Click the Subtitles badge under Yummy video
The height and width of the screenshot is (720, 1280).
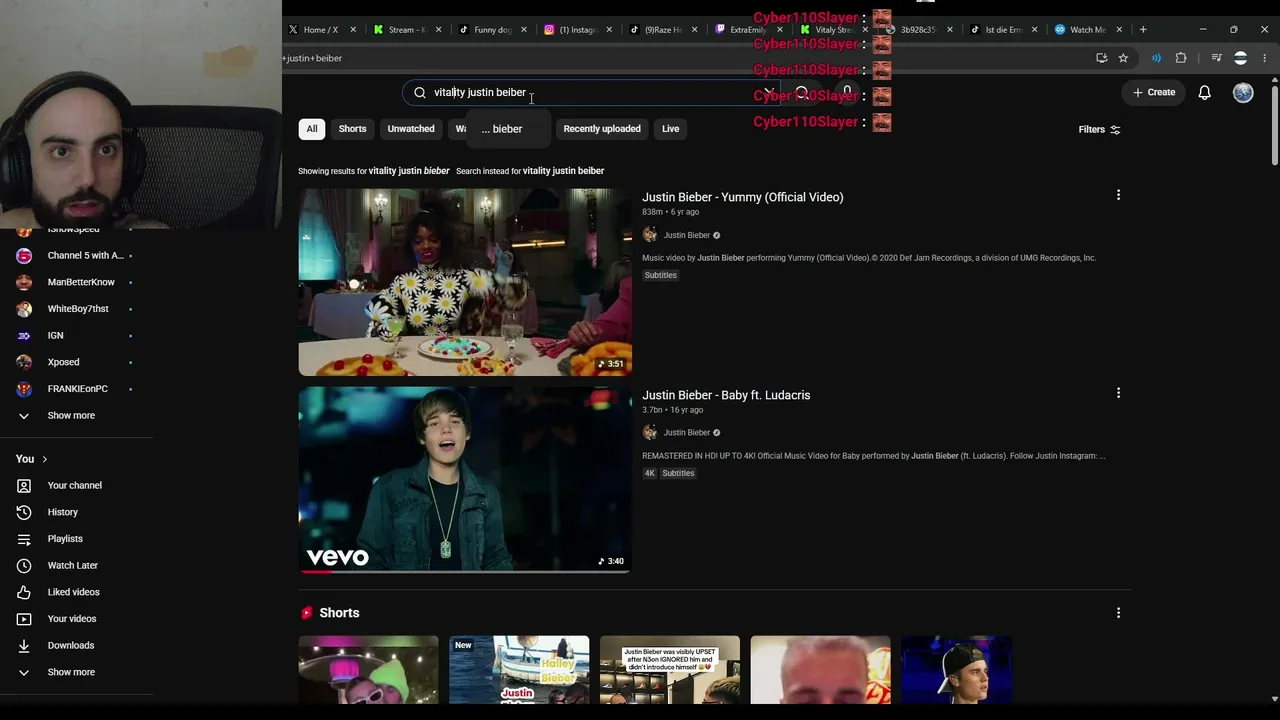pos(660,275)
